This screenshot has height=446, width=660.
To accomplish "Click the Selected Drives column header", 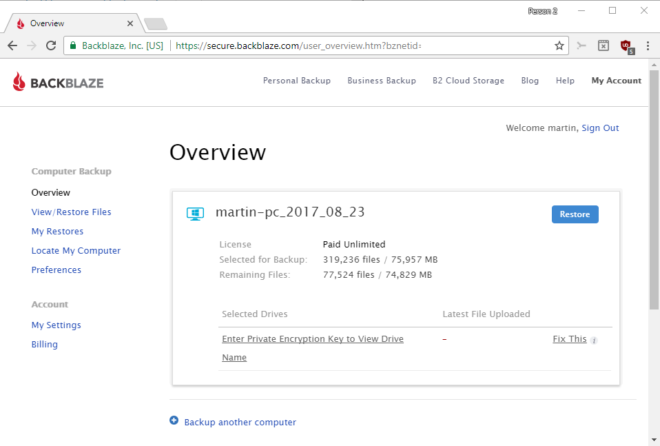I will point(255,314).
